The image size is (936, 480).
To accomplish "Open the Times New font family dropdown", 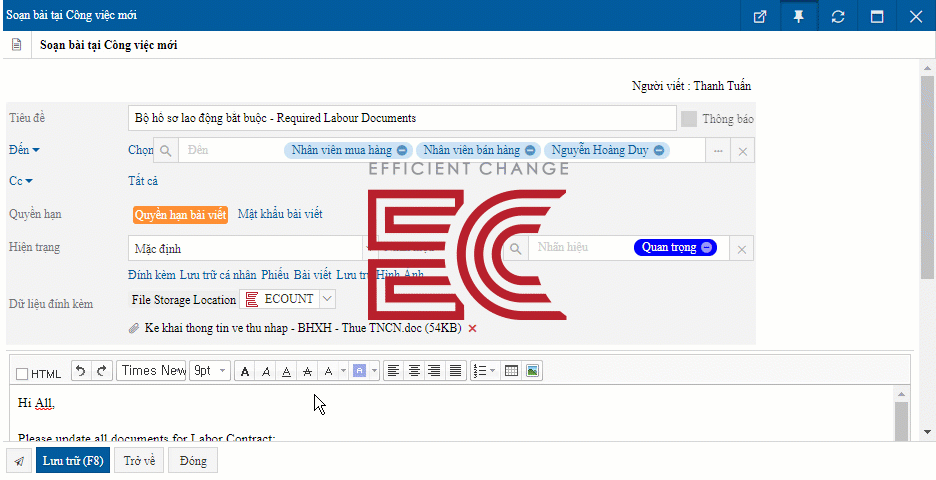I will (x=152, y=371).
